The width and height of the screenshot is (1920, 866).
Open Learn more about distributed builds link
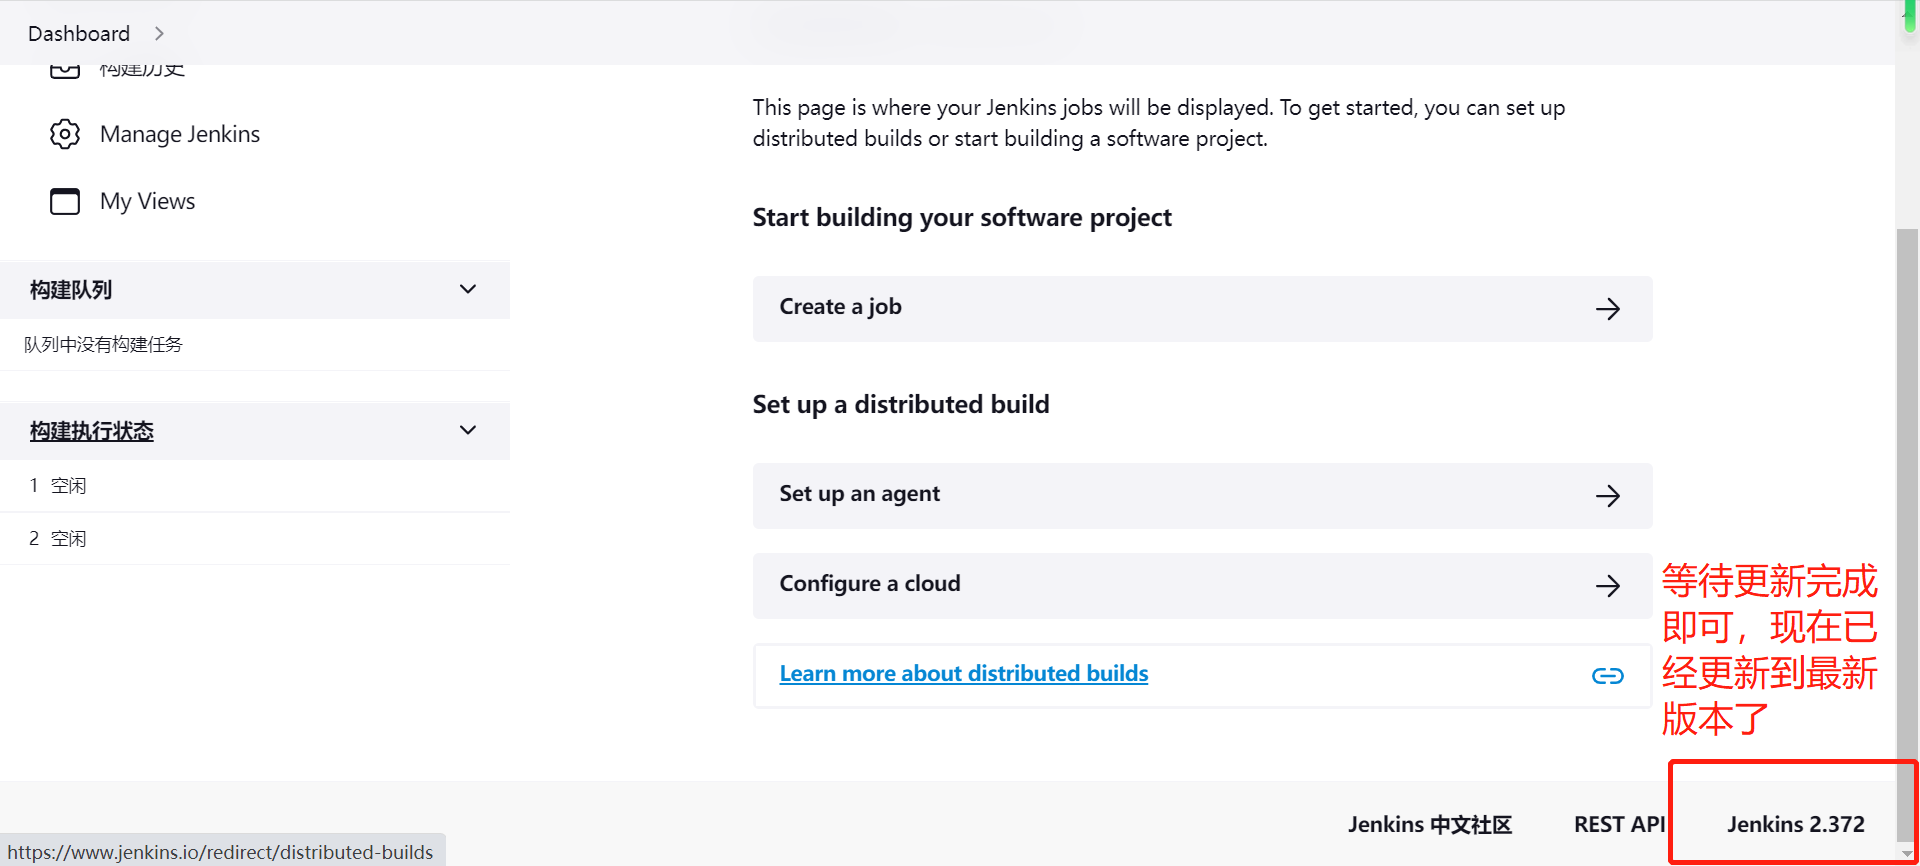[963, 674]
